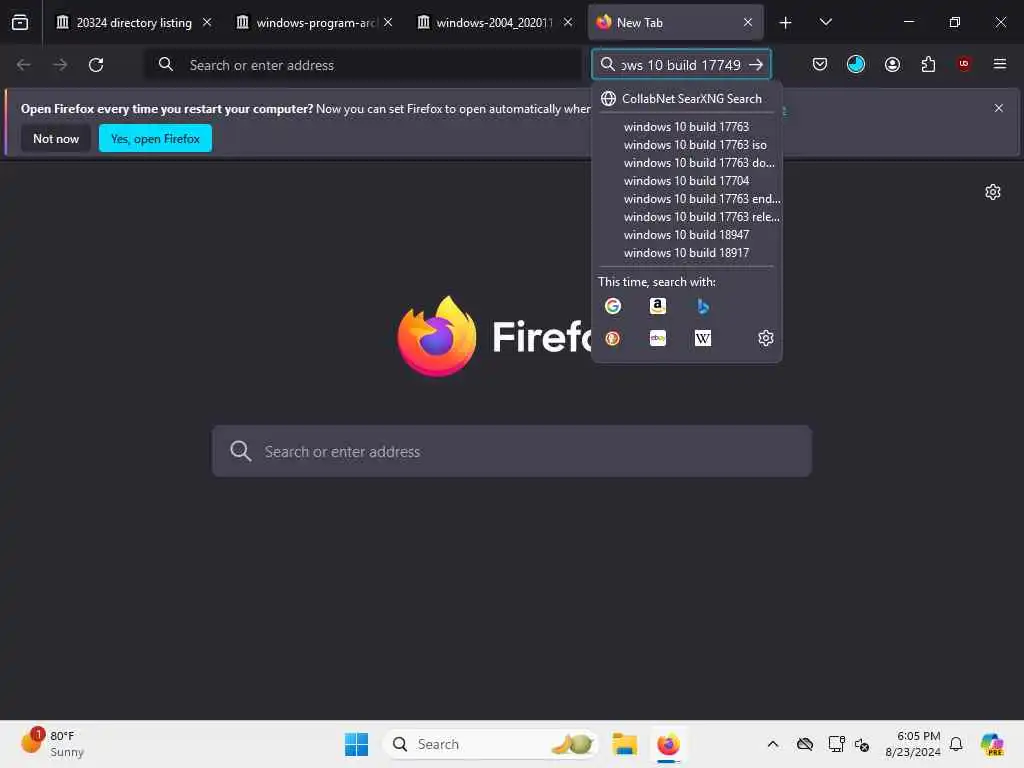Reload the current page
Image resolution: width=1024 pixels, height=768 pixels.
[x=96, y=65]
